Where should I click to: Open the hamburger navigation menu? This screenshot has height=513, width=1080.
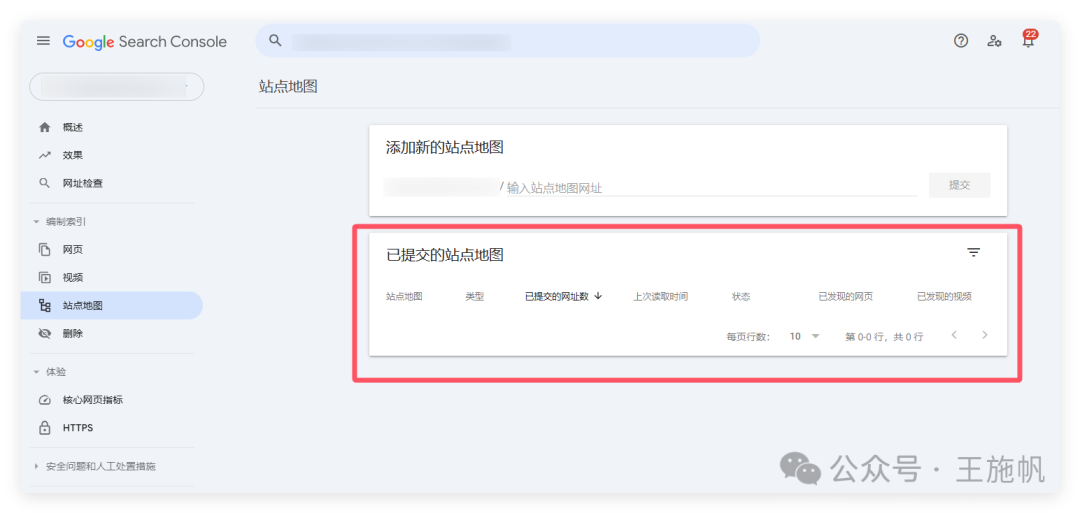(x=43, y=41)
